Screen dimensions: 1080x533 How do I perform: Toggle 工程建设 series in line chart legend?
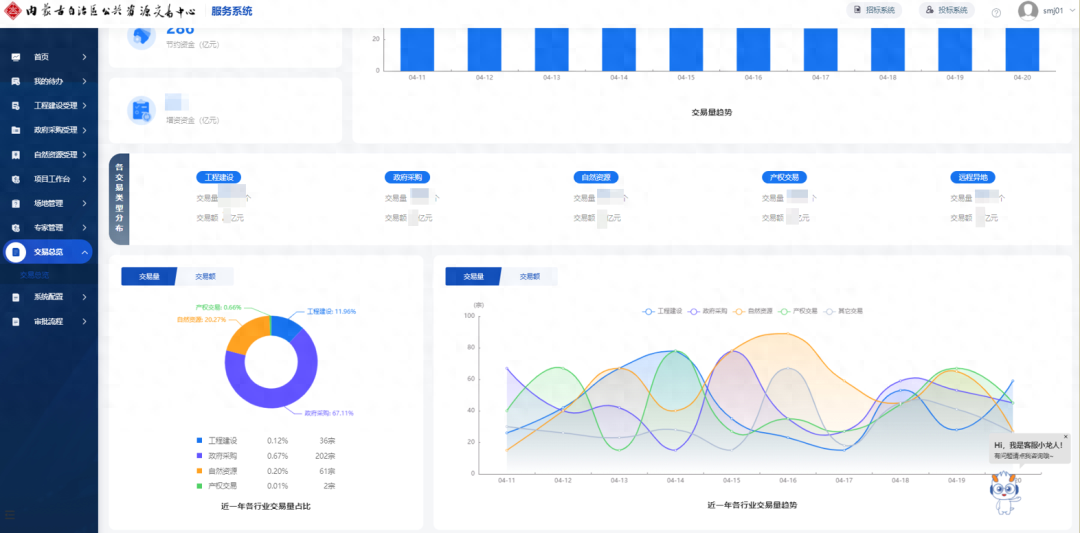click(x=662, y=311)
